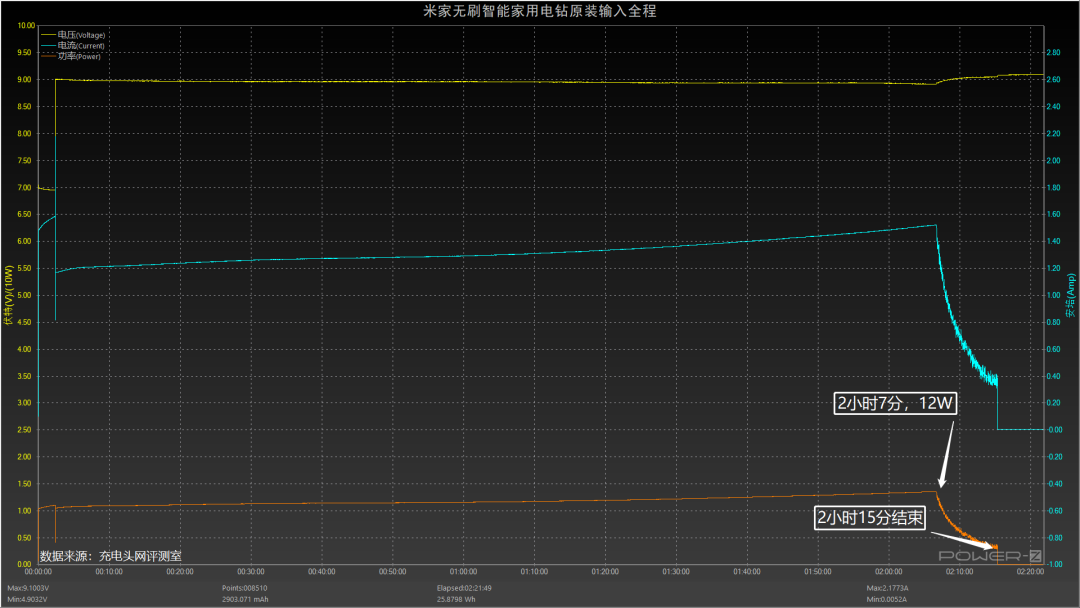
Task: Click the 00:10:00 time axis label
Action: coord(109,572)
